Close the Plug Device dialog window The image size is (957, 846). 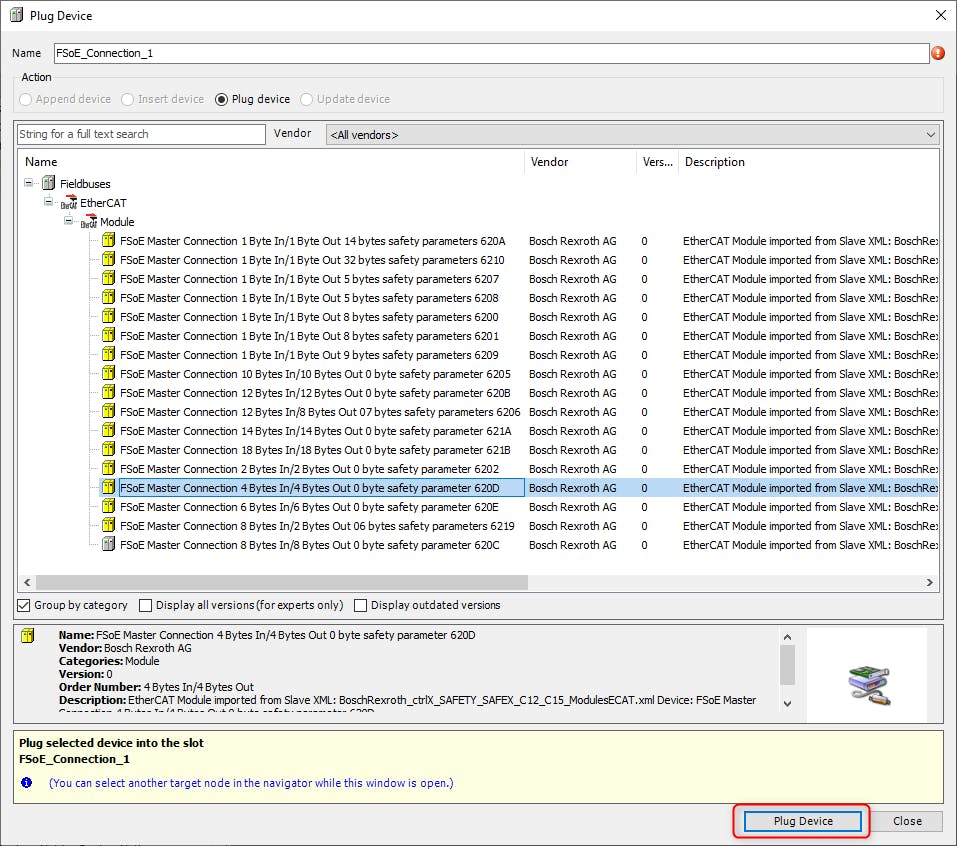[941, 15]
